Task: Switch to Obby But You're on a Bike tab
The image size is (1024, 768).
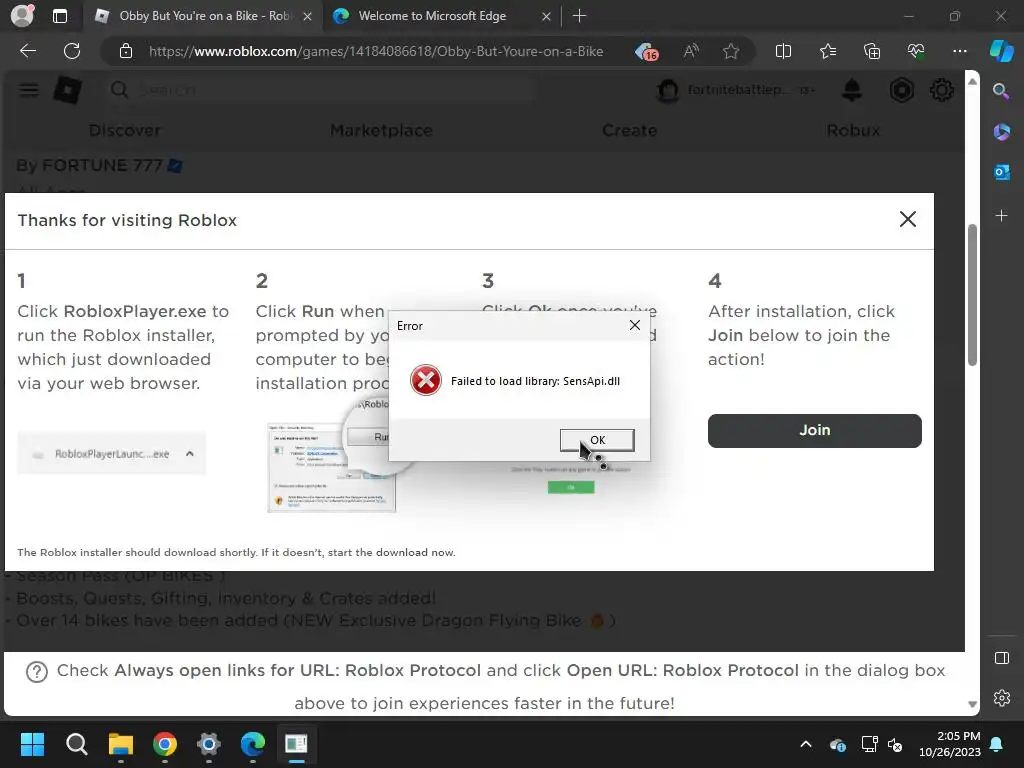Action: tap(202, 16)
